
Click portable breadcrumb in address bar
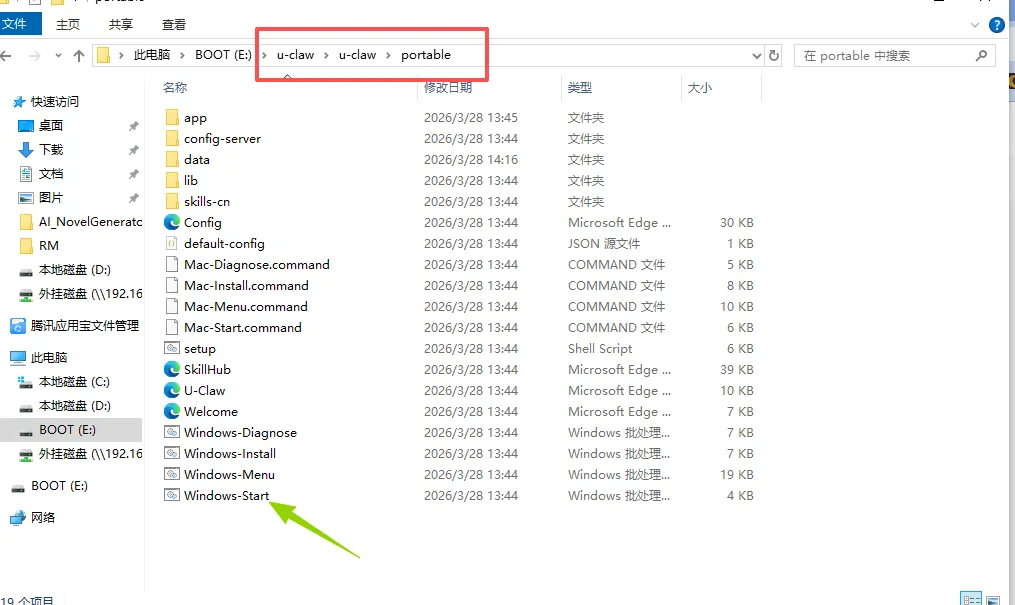pyautogui.click(x=425, y=55)
